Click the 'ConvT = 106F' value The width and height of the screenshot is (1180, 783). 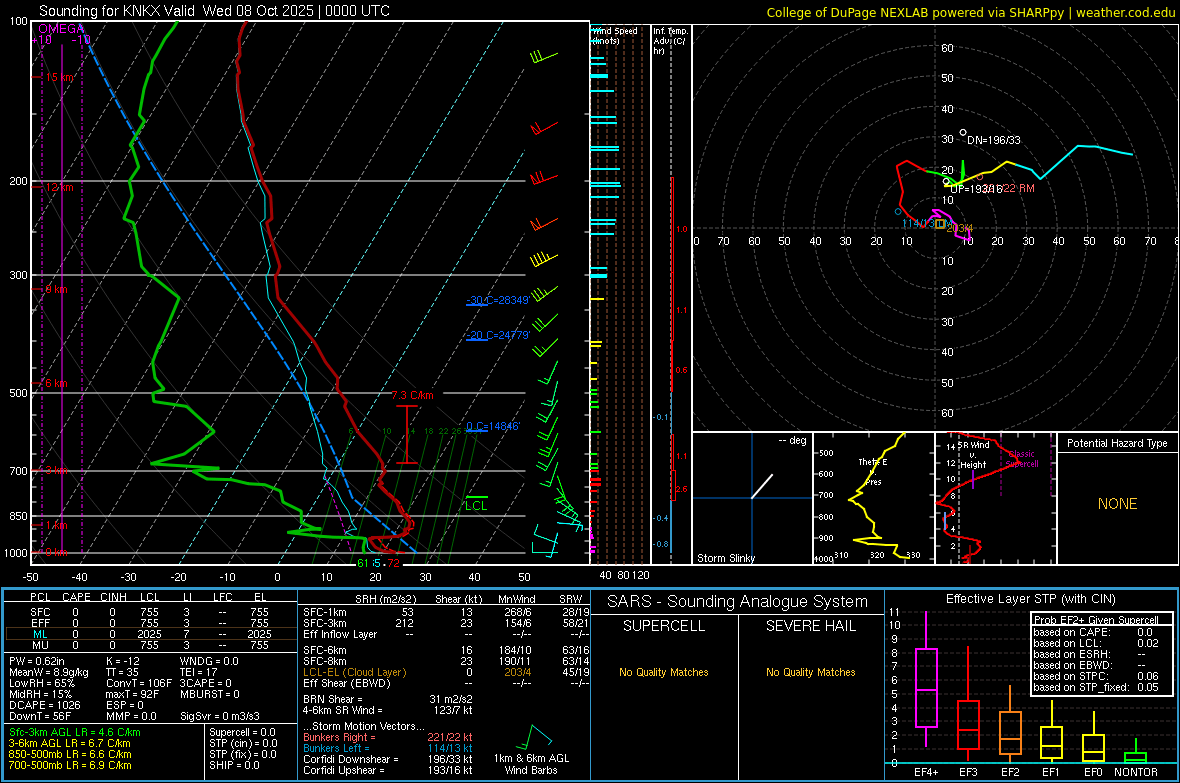coord(139,683)
